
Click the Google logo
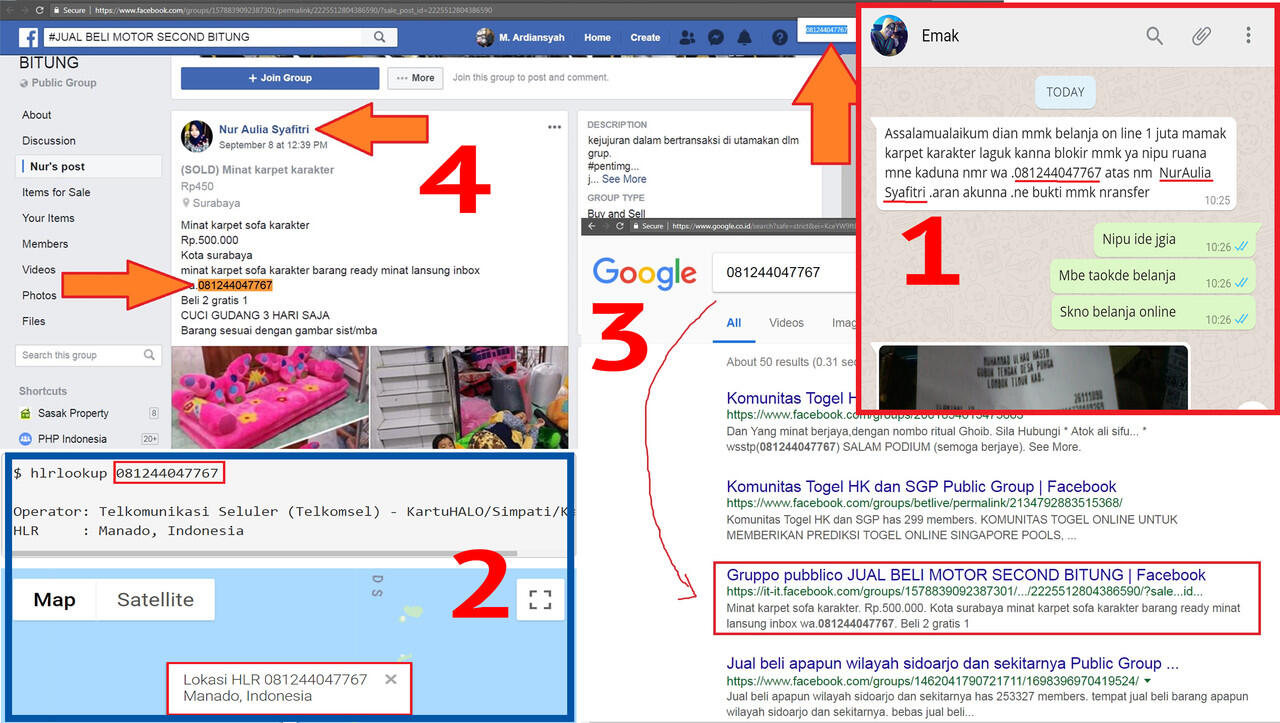tap(644, 272)
